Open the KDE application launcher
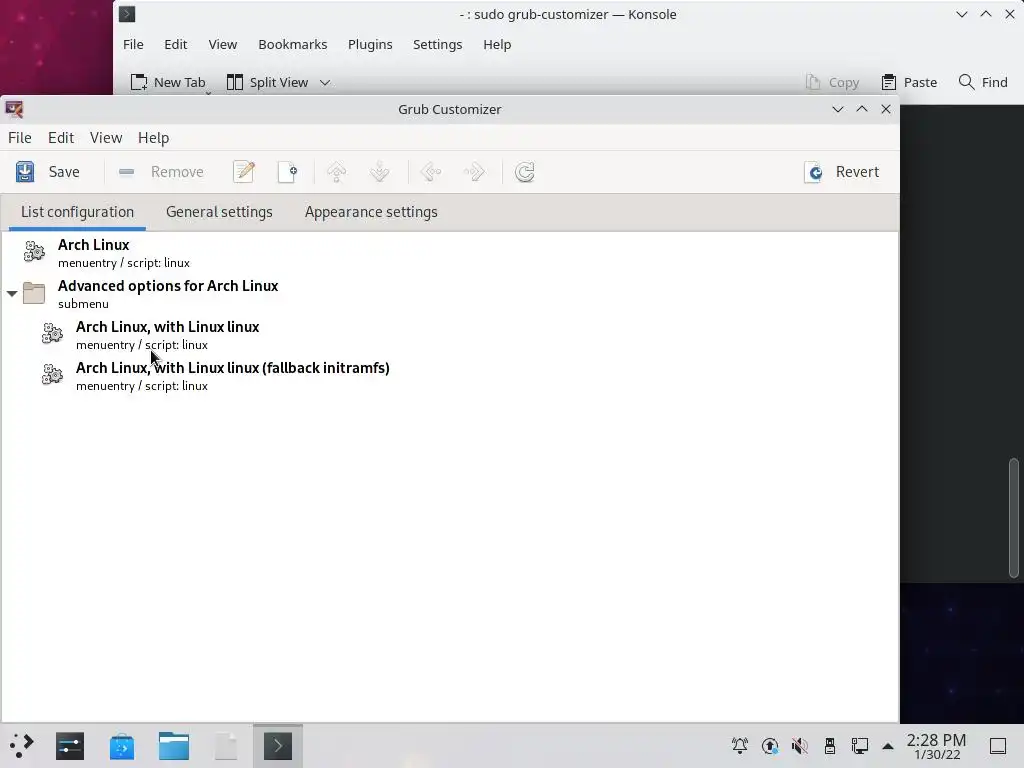The height and width of the screenshot is (768, 1024). point(21,746)
